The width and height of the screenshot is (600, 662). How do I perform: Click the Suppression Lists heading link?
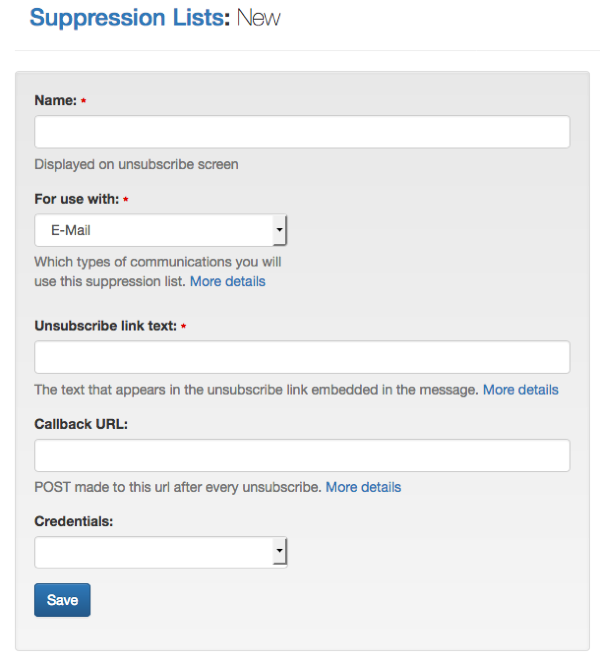click(130, 18)
